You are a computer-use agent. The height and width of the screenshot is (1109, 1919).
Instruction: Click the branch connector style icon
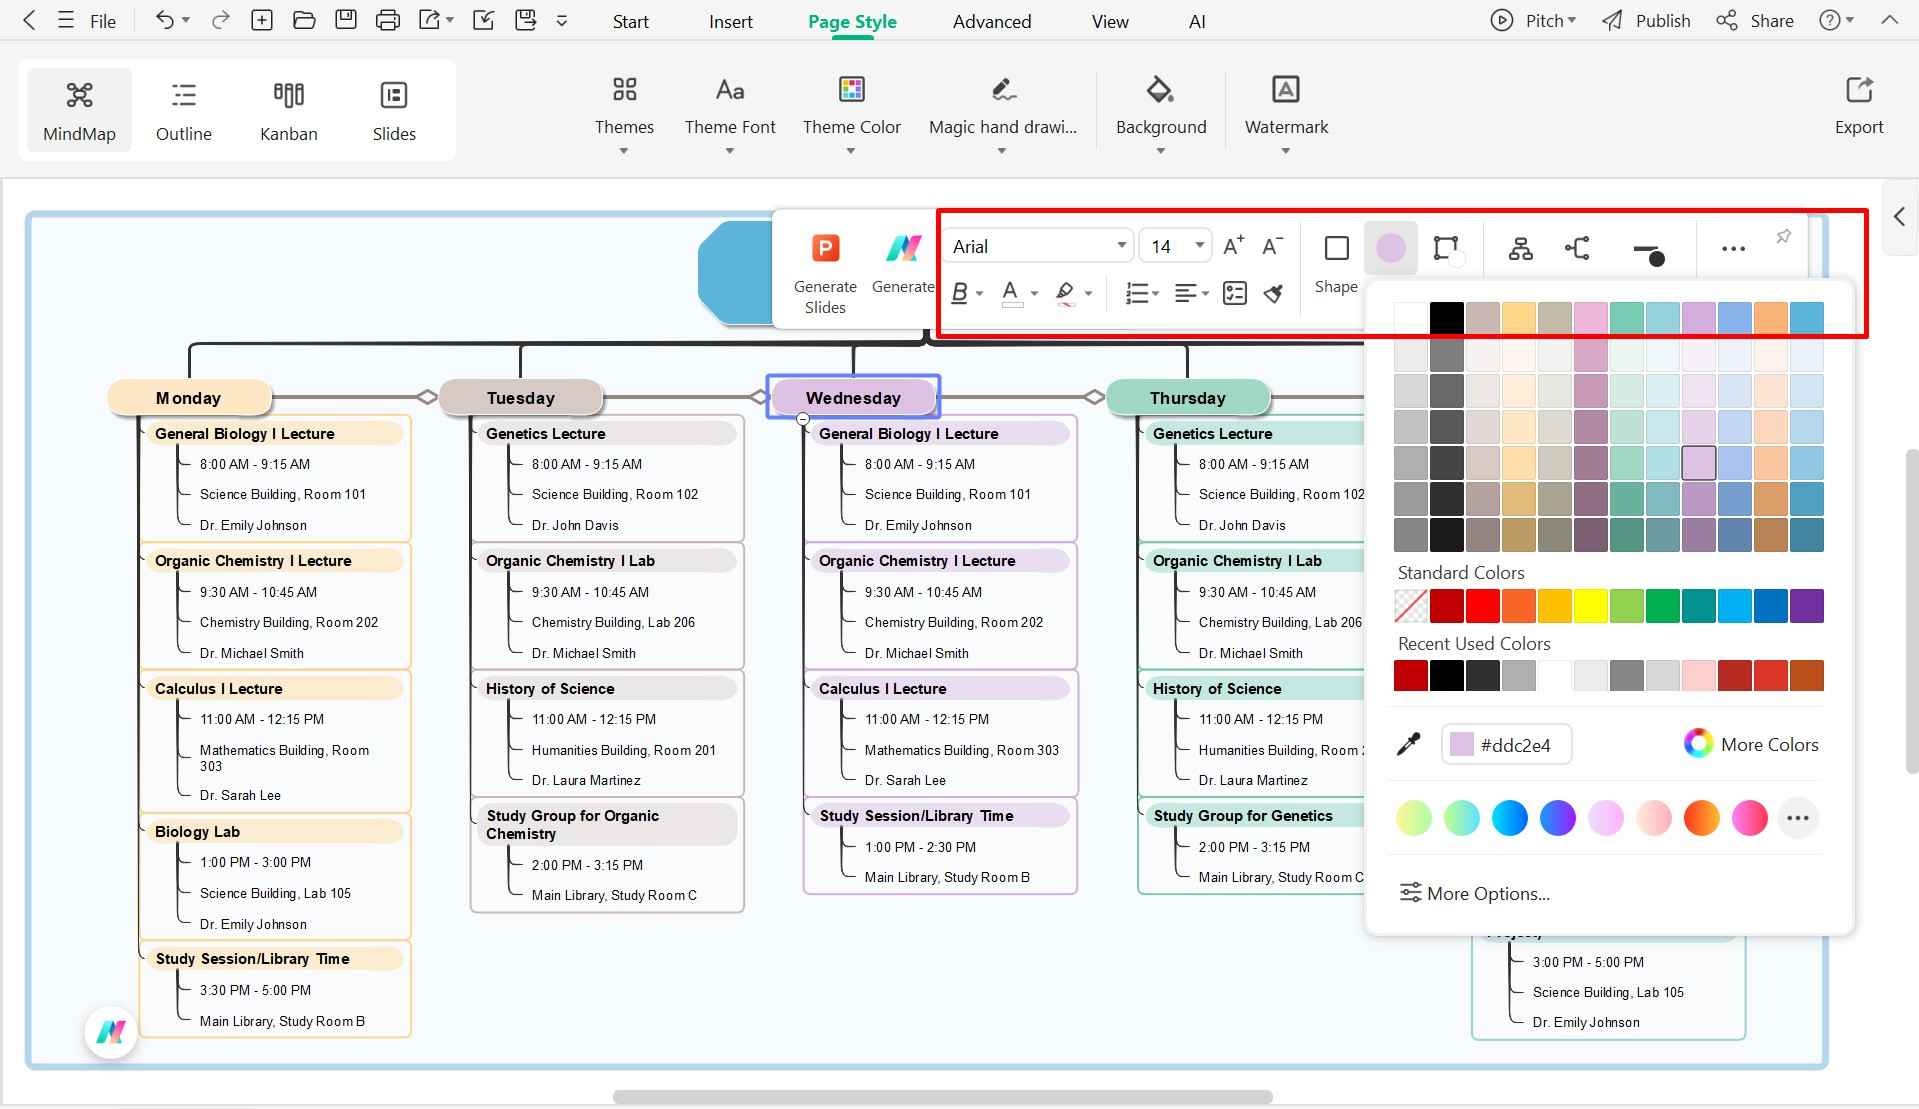point(1577,248)
